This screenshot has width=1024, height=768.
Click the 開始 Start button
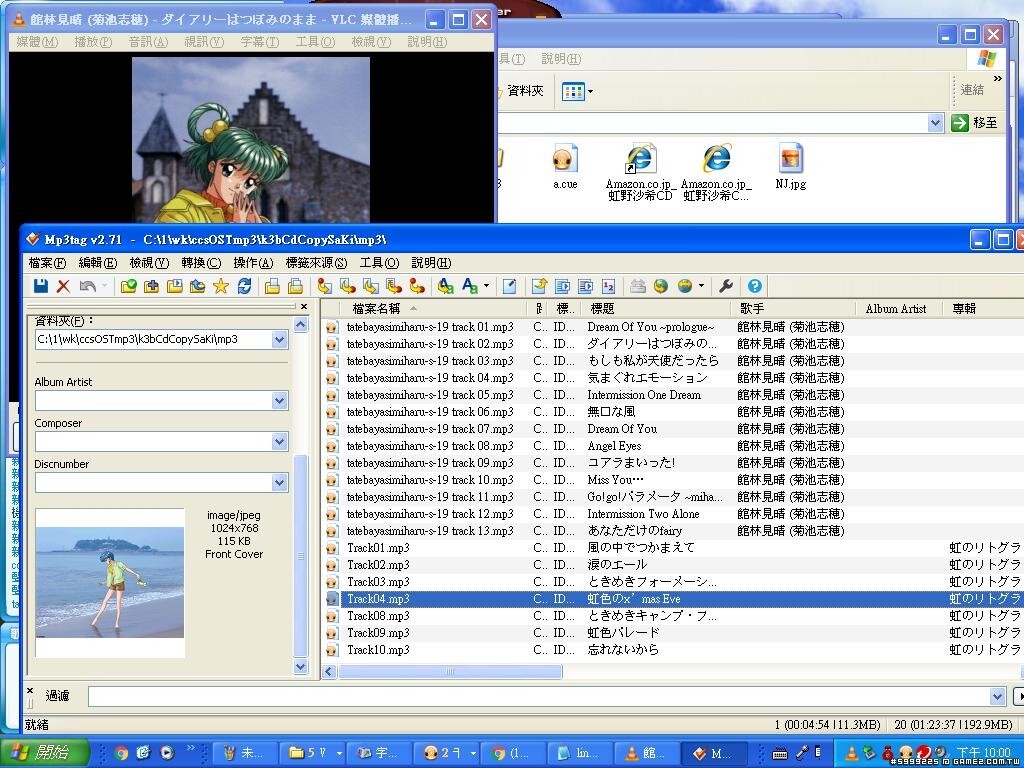coord(45,752)
